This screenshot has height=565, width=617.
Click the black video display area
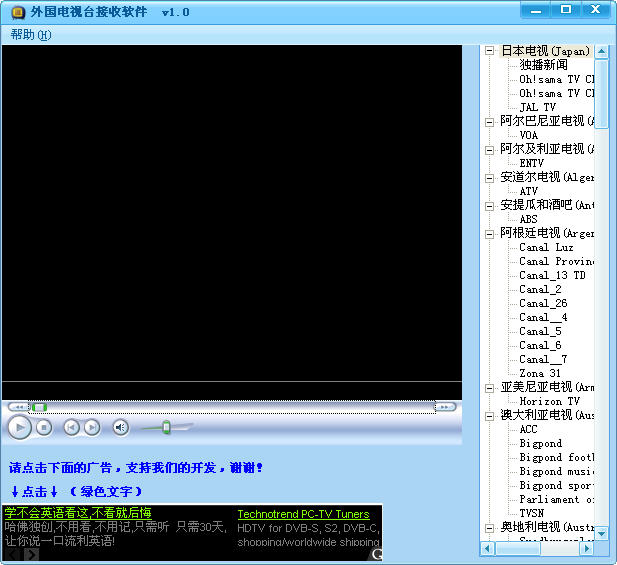tap(232, 222)
